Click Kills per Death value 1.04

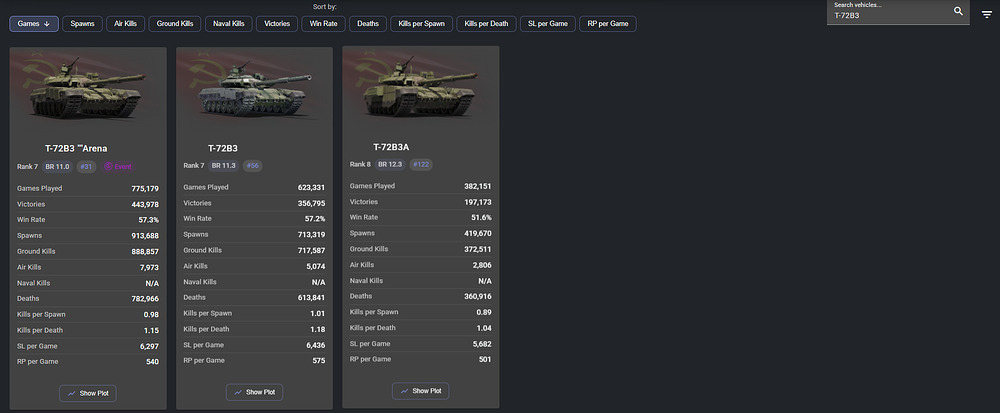pyautogui.click(x=484, y=328)
